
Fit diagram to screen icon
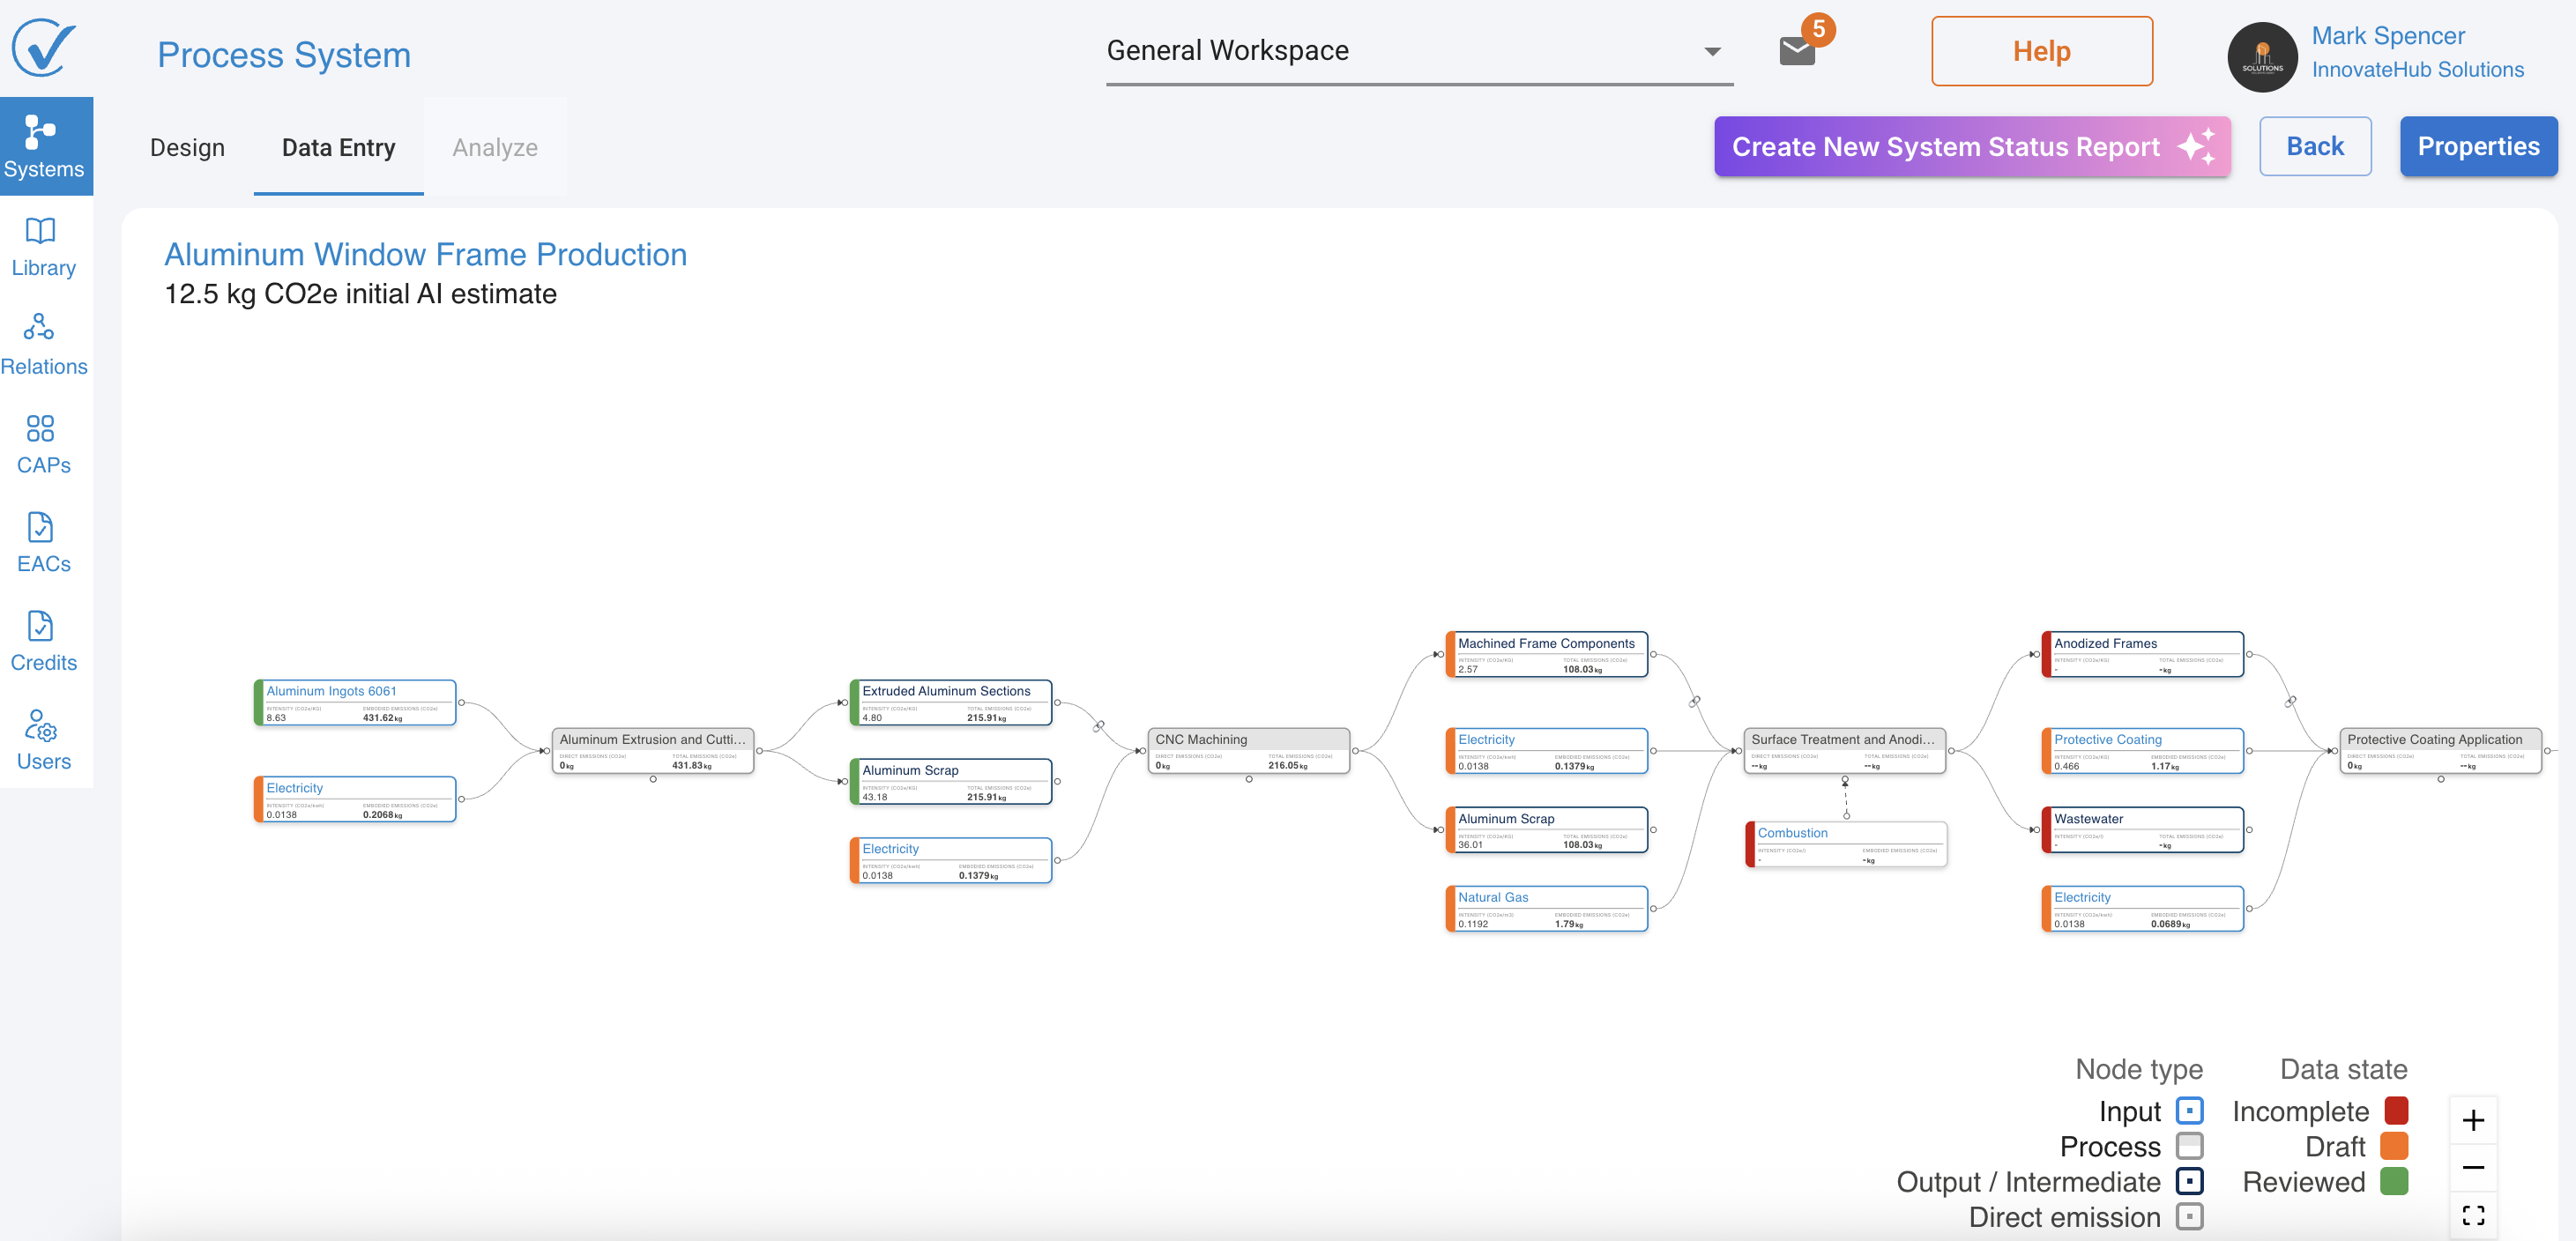click(x=2473, y=1215)
